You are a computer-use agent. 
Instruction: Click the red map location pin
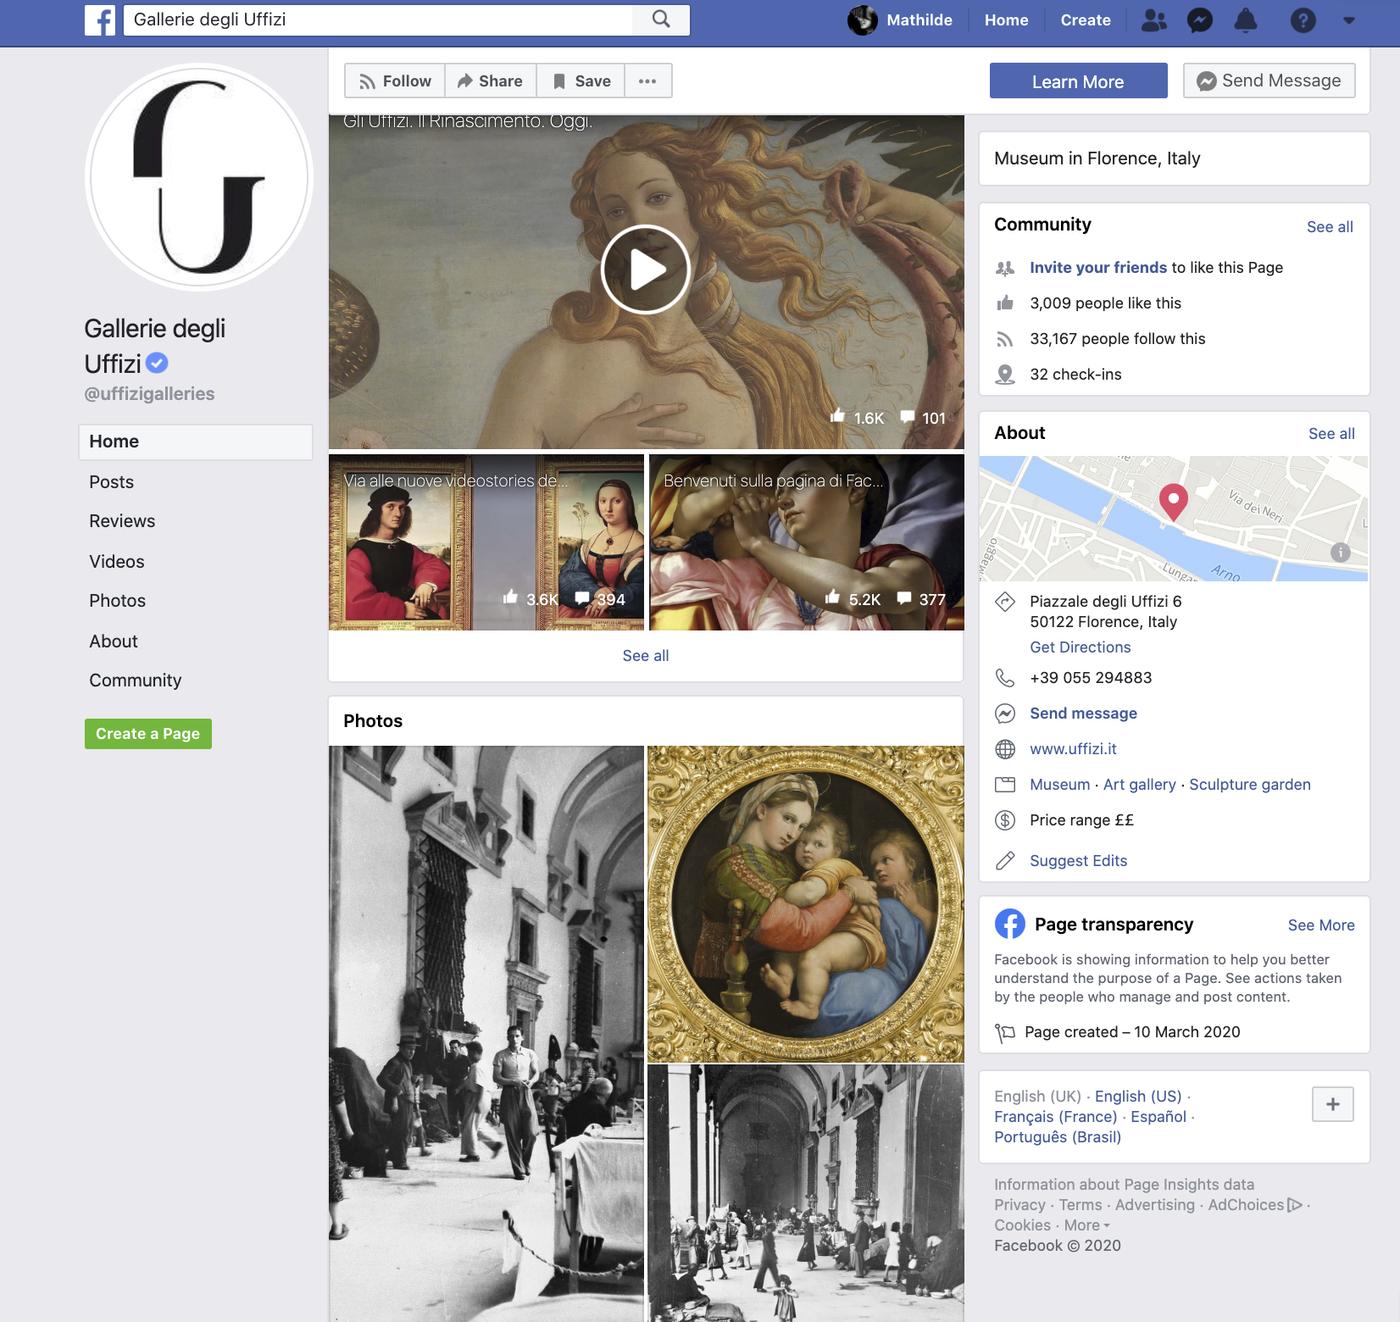tap(1173, 502)
